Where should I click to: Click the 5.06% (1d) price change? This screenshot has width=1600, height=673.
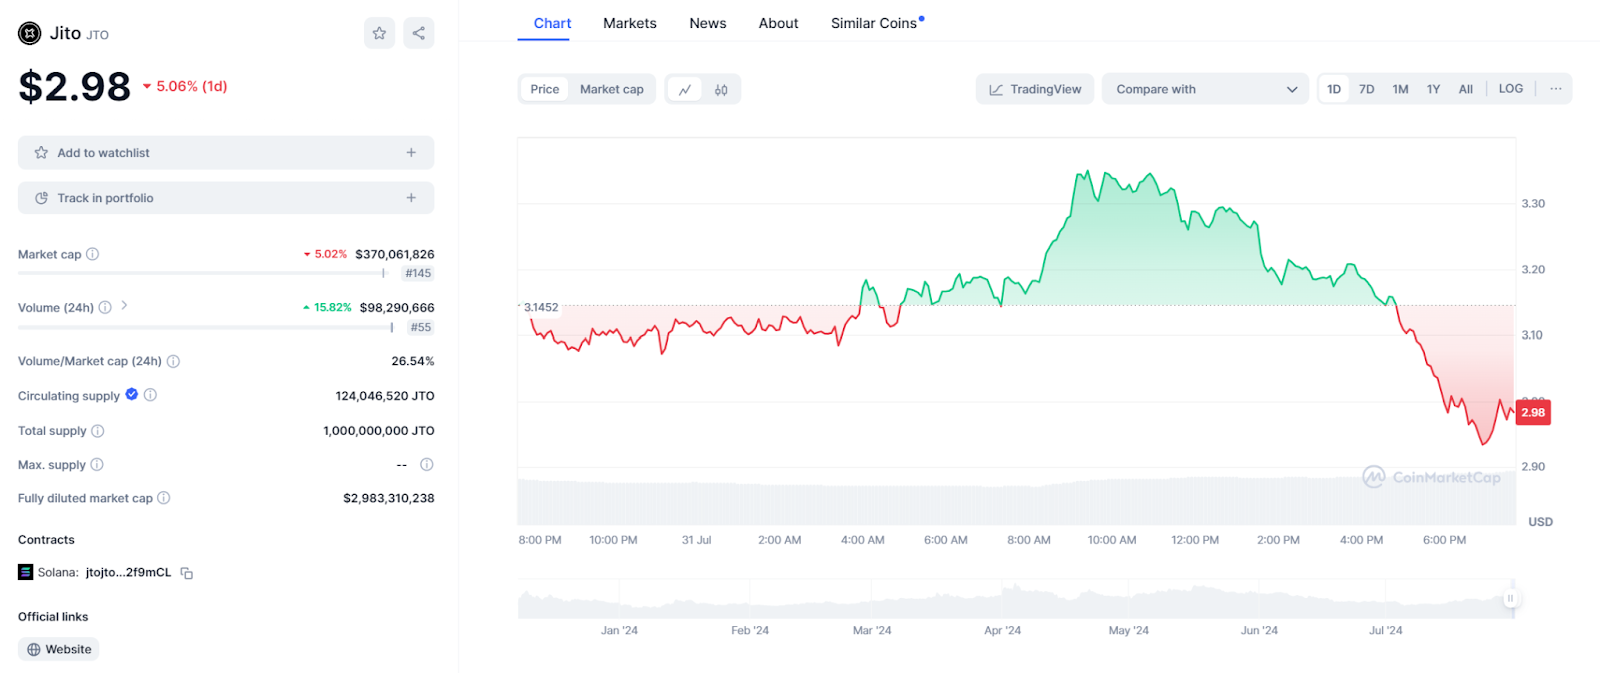(185, 86)
